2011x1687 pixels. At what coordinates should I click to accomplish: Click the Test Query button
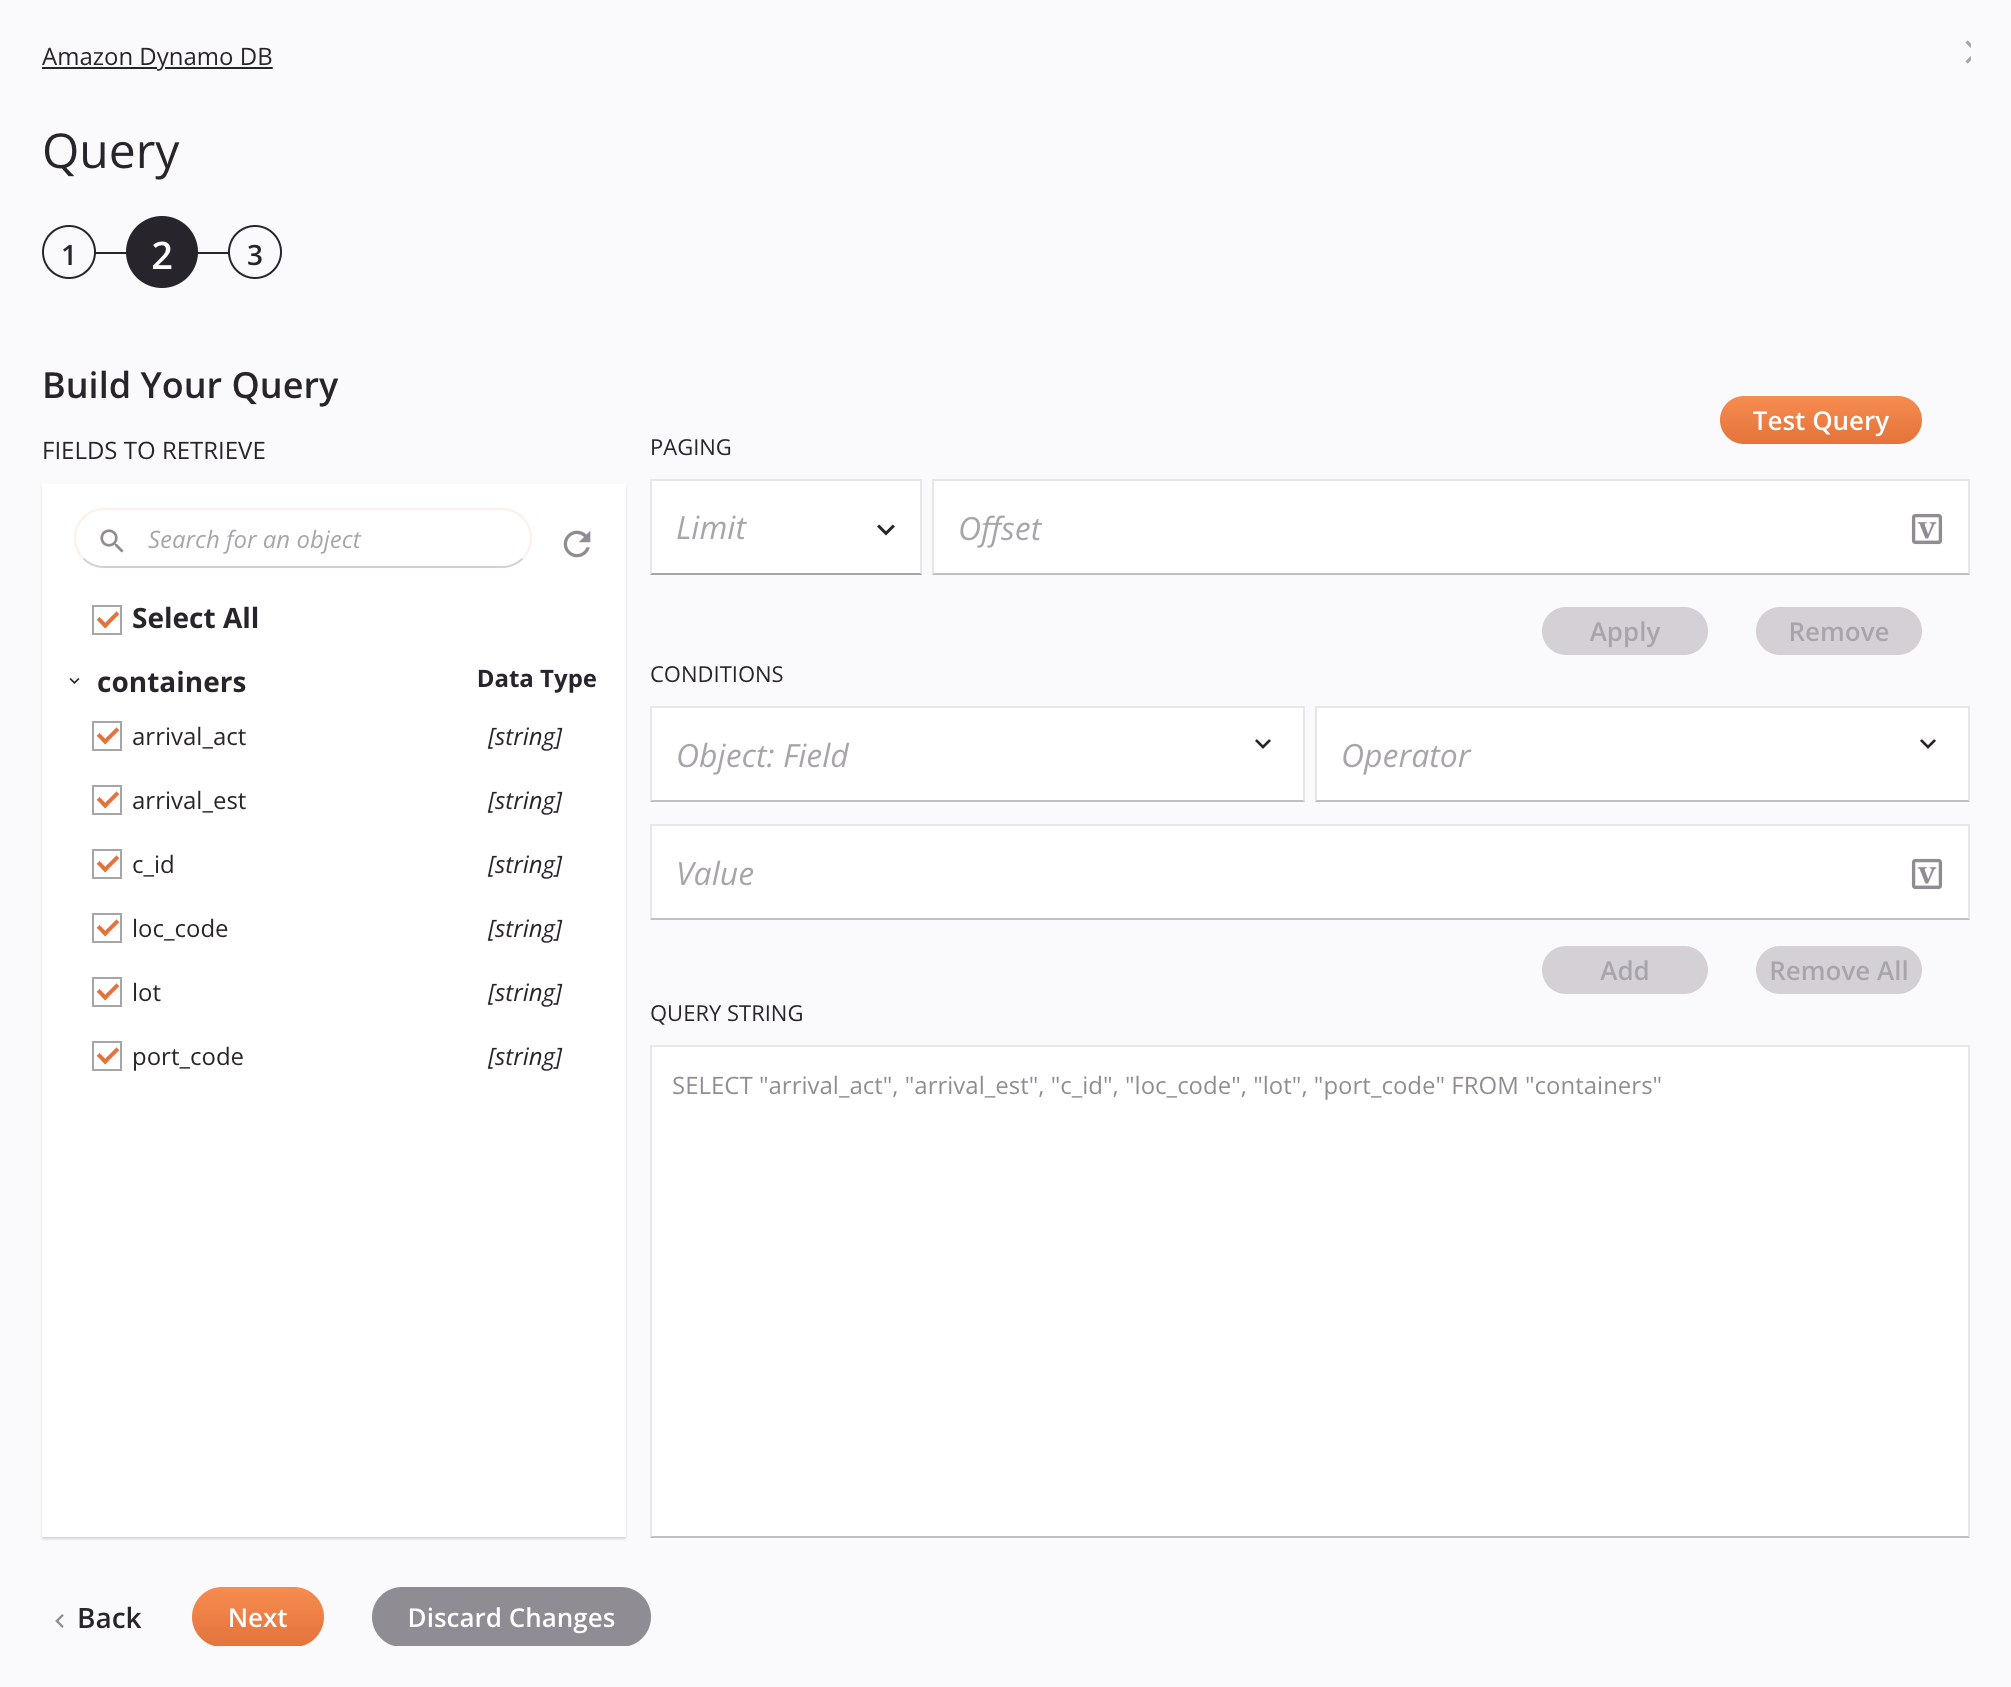1820,418
